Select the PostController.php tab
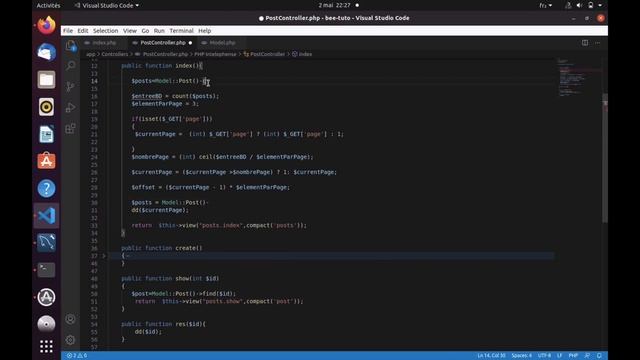Viewport: 640px width, 360px height. [162, 42]
